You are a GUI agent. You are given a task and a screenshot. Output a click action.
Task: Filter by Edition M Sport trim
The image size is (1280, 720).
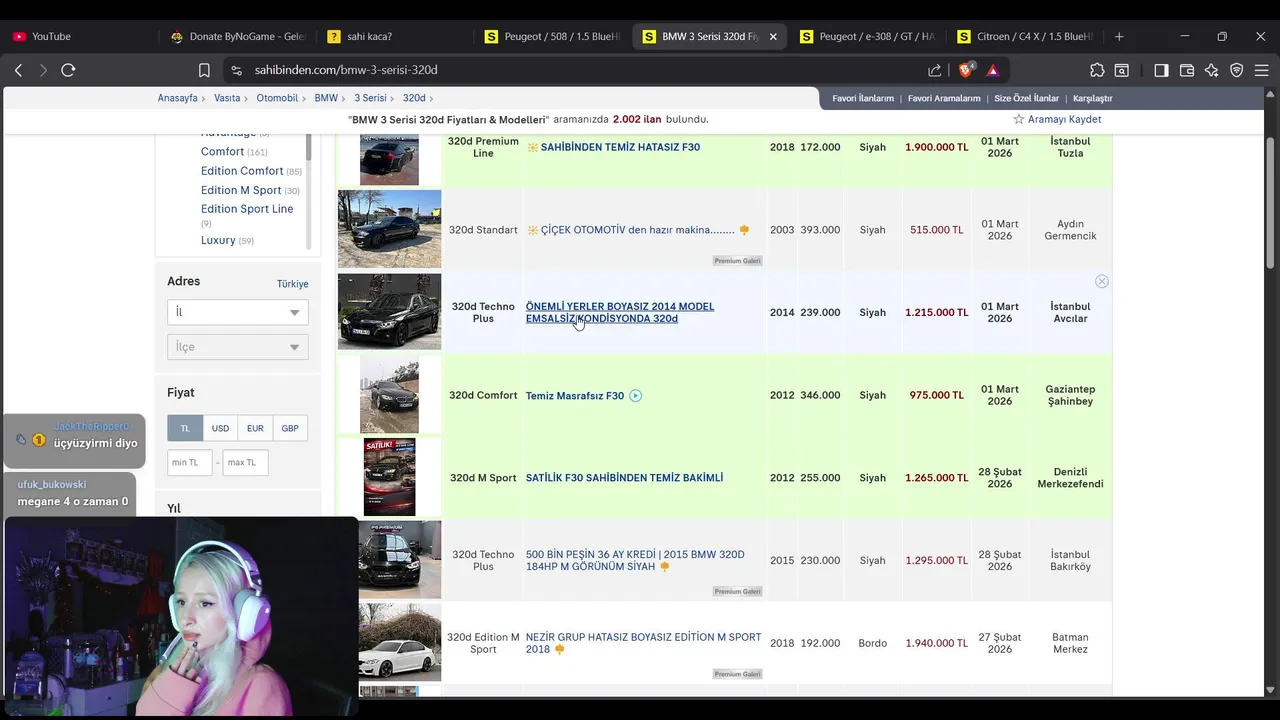(x=241, y=190)
